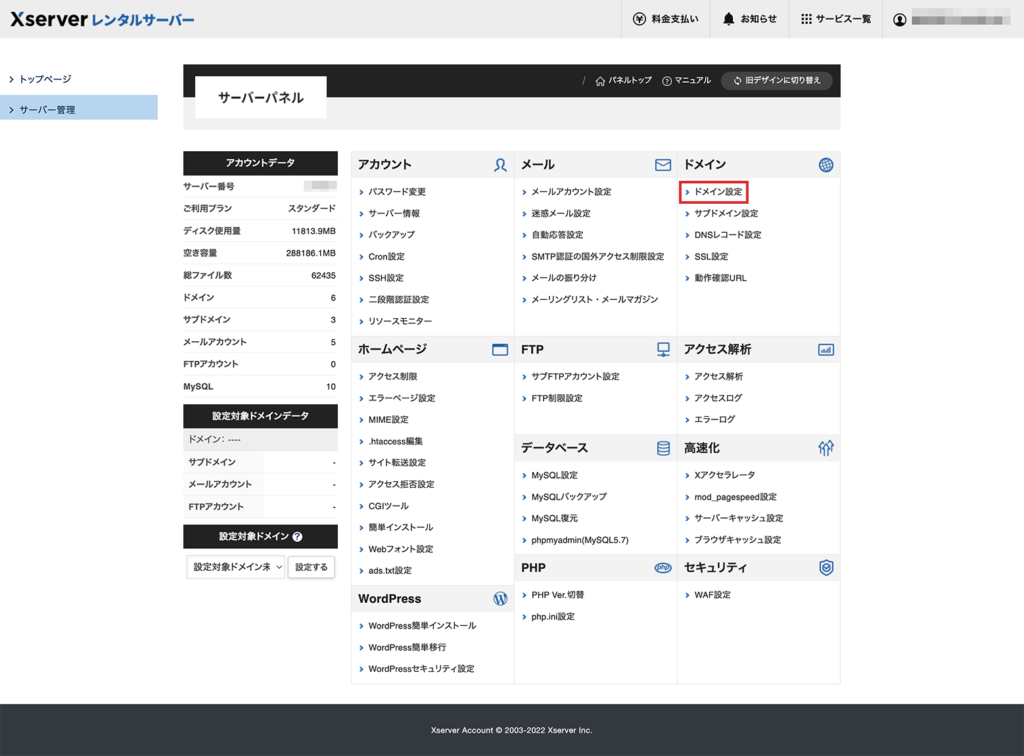Open 料金支払い in the top bar
Viewport: 1024px width, 756px height.
pos(666,19)
